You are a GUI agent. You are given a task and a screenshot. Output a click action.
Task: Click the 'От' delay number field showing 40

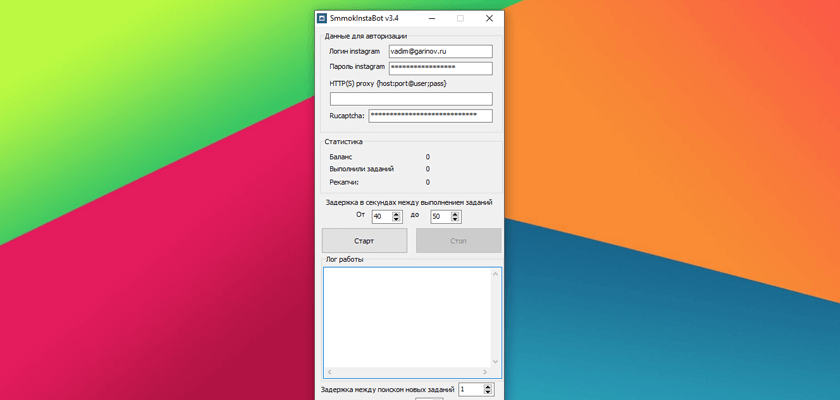click(382, 217)
